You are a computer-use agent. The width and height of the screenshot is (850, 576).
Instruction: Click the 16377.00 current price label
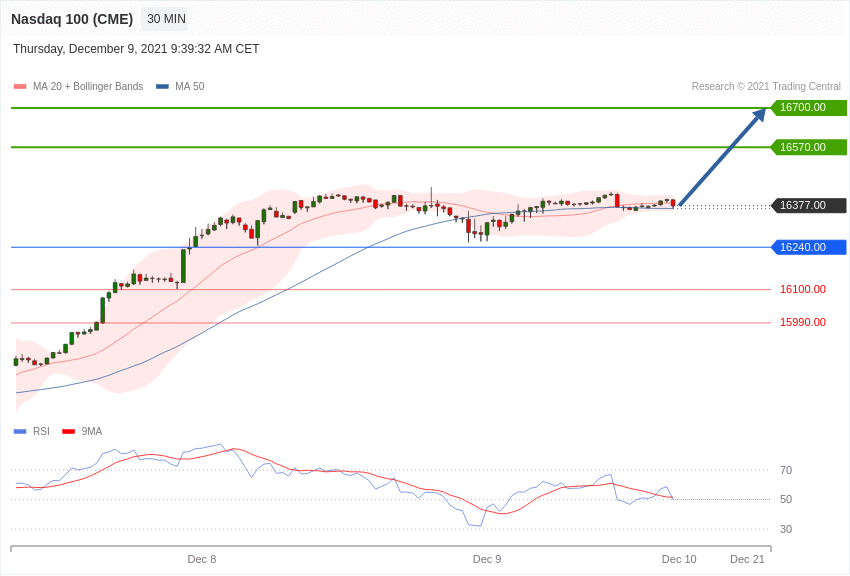click(x=809, y=205)
